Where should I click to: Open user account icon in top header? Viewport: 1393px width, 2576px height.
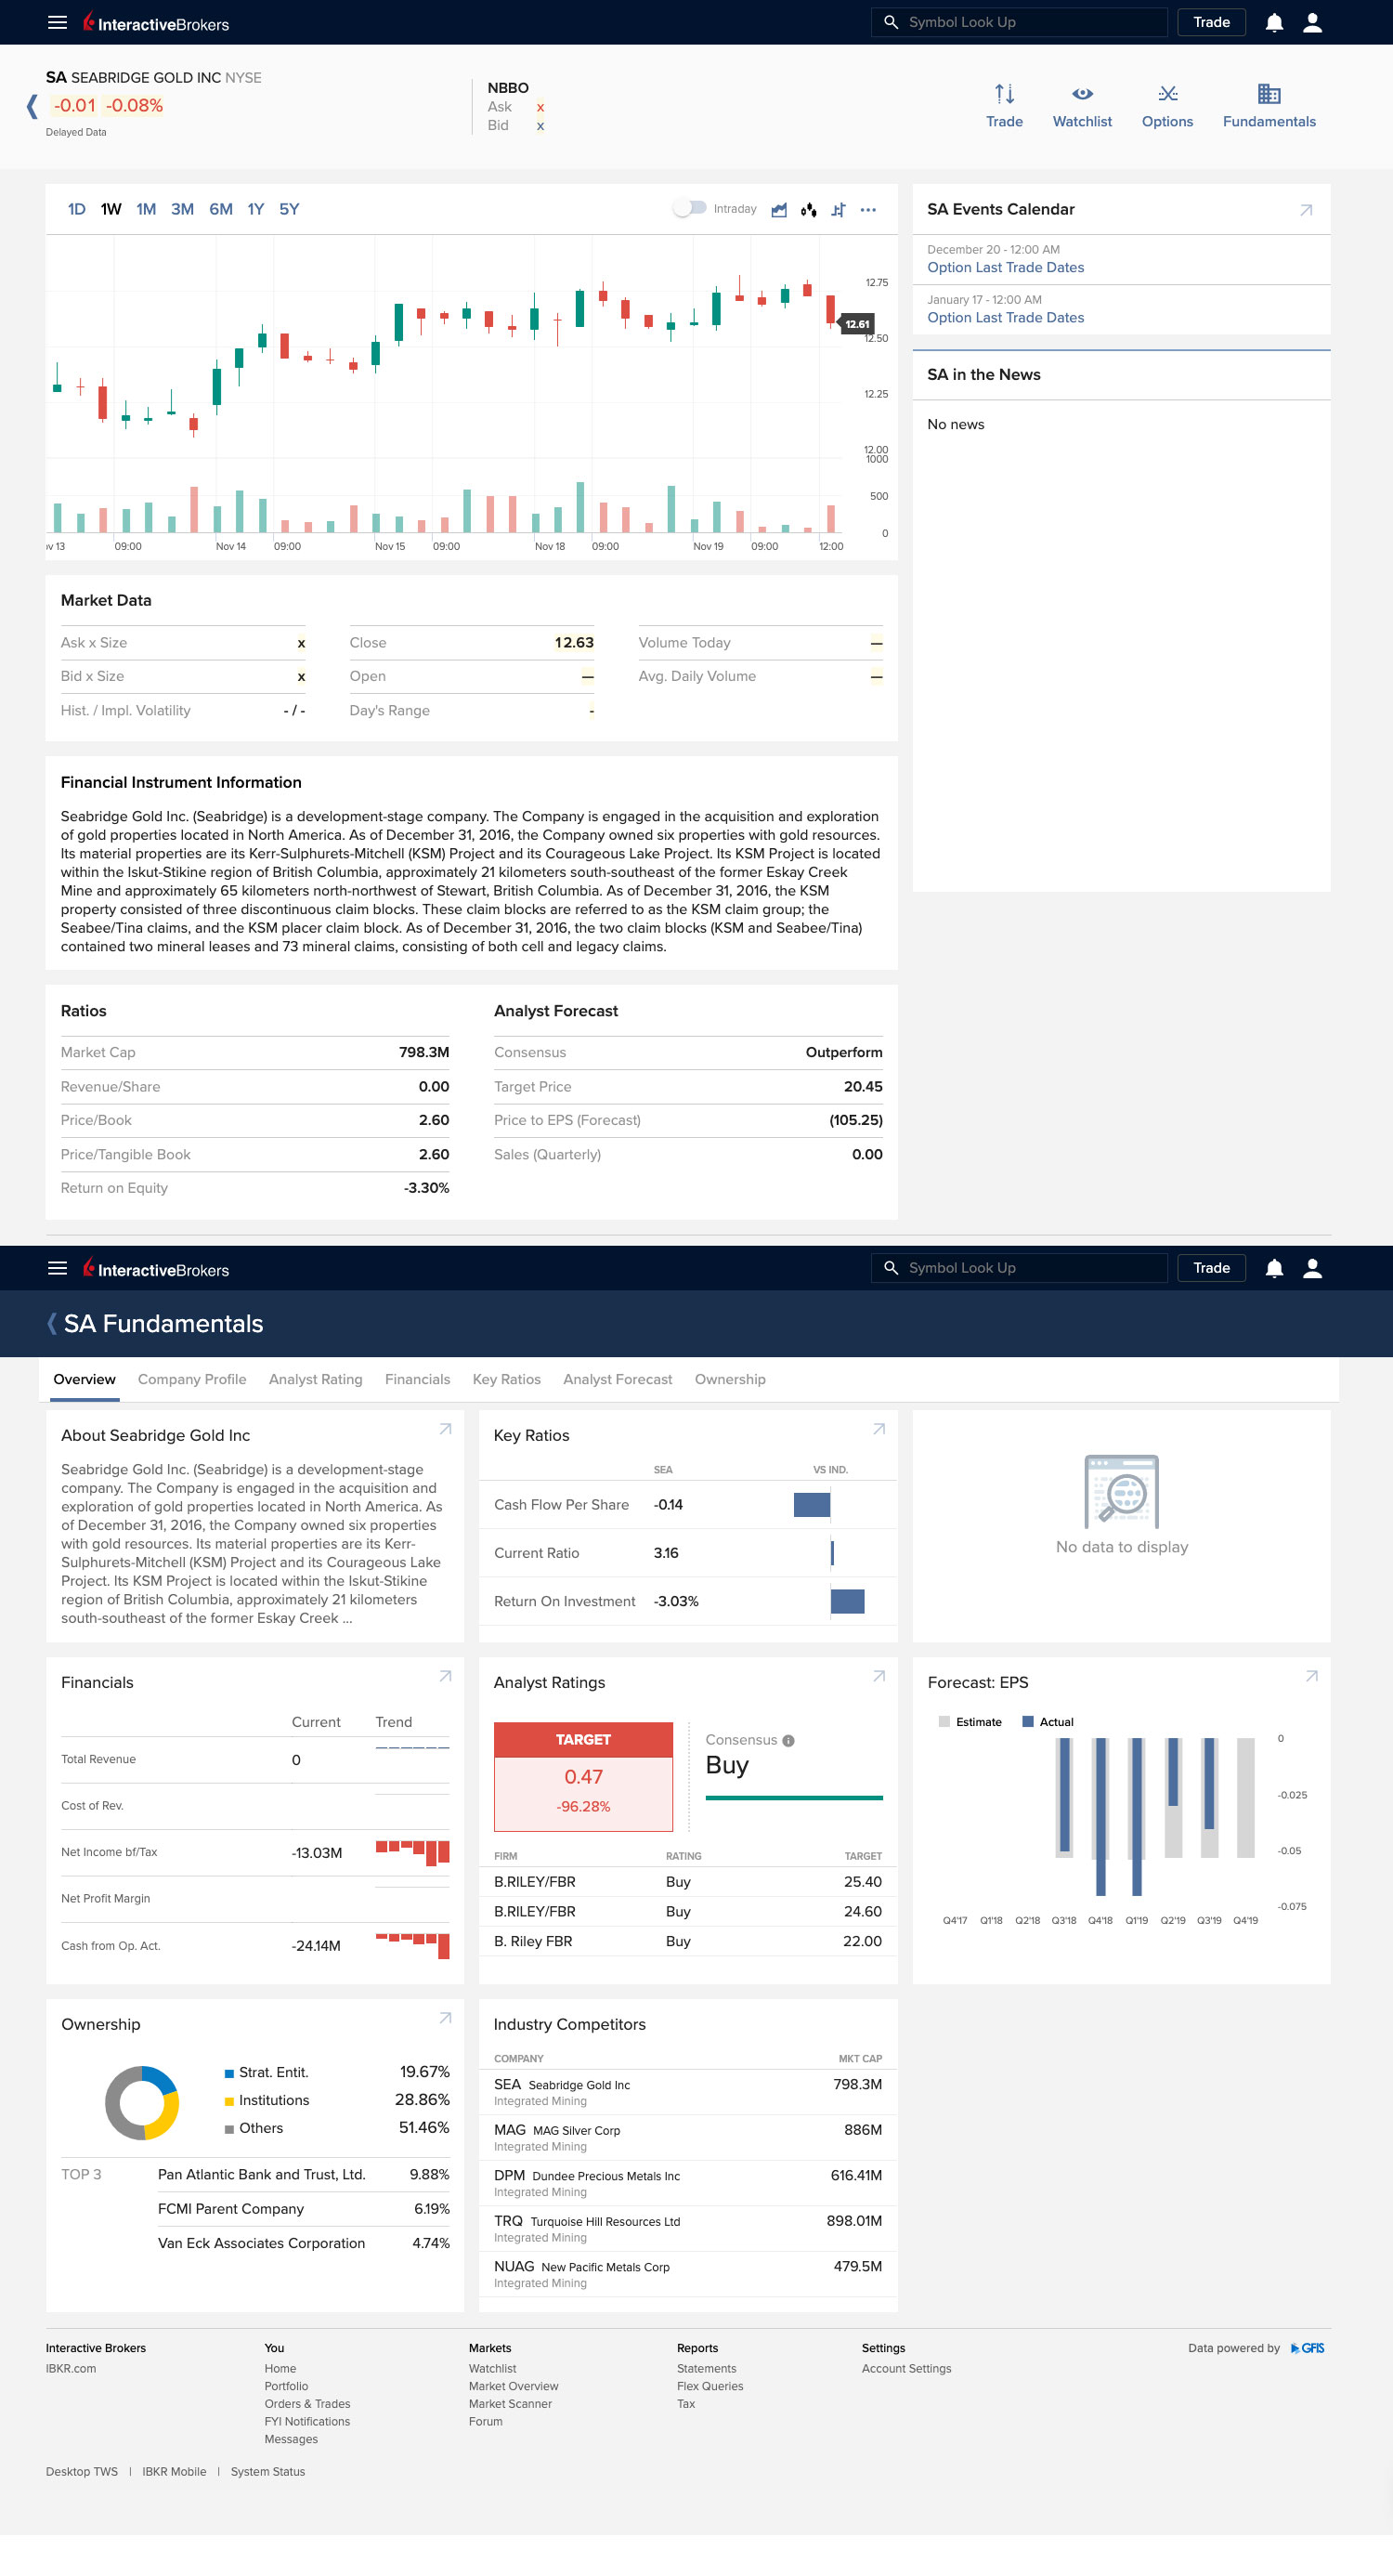(x=1312, y=22)
